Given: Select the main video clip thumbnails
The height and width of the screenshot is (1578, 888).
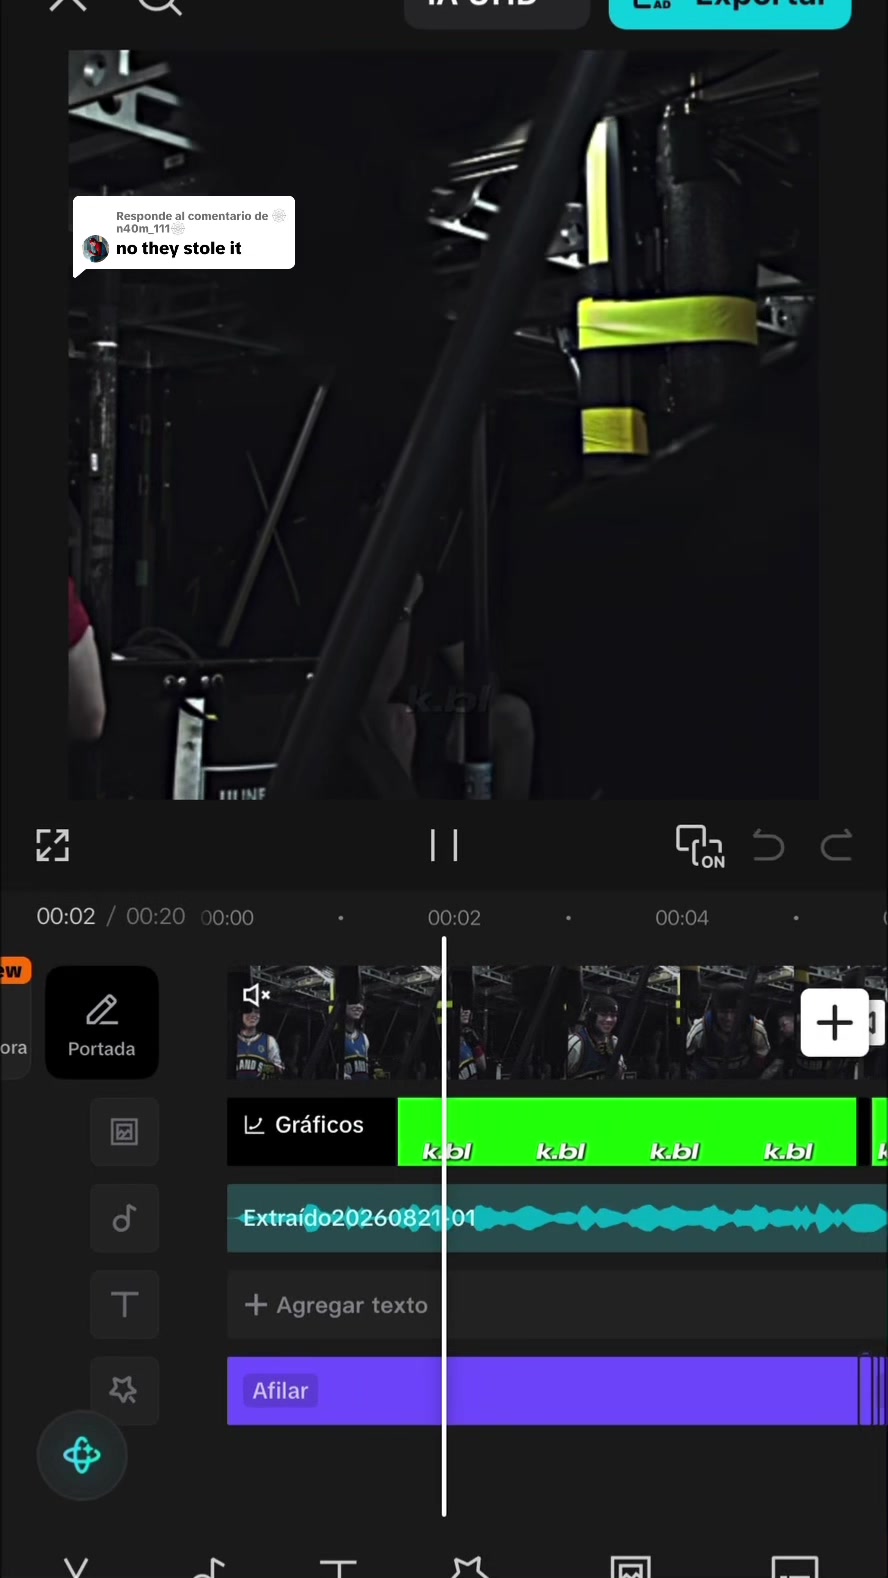Looking at the screenshot, I should [557, 1022].
